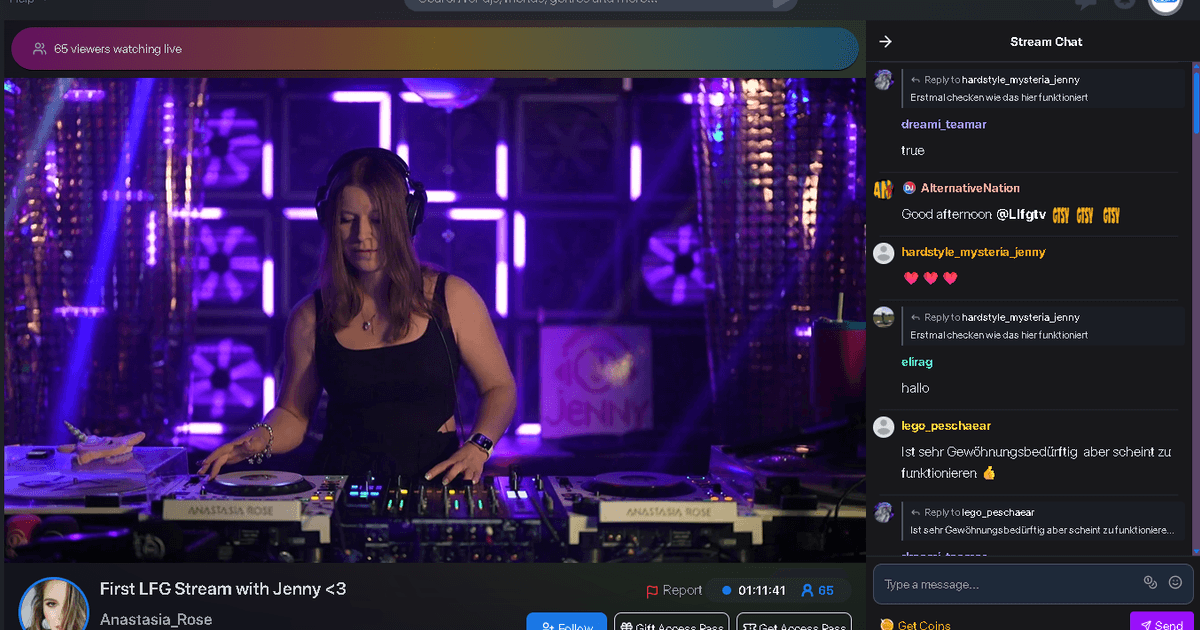Screen dimensions: 1200x630
Task: Expand lego_peschaear's quoted reply
Action: (x=1044, y=521)
